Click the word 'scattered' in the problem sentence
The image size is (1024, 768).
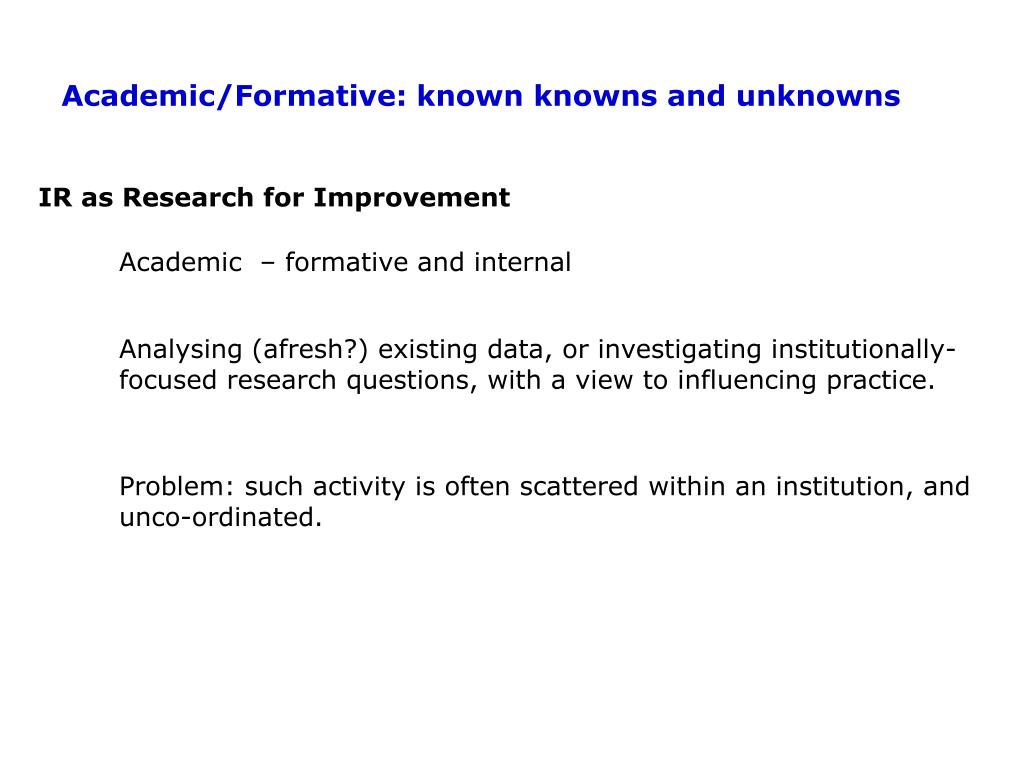579,487
